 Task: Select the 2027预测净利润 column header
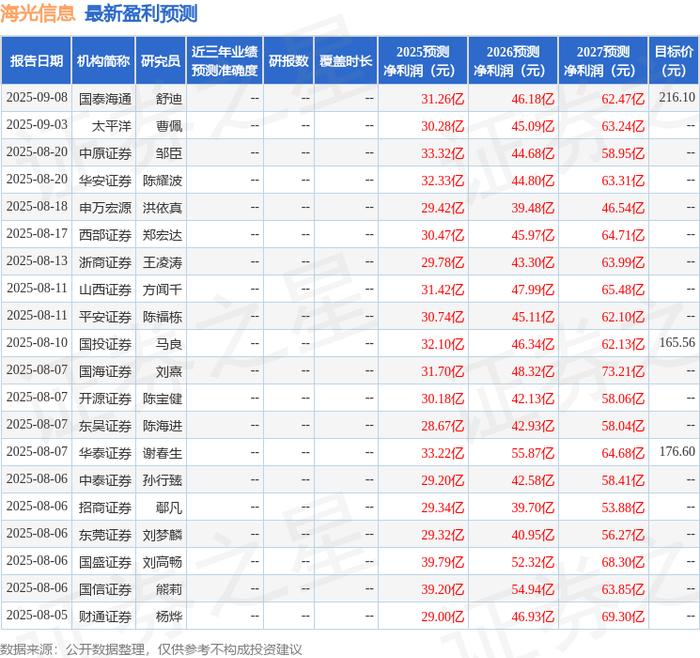603,61
